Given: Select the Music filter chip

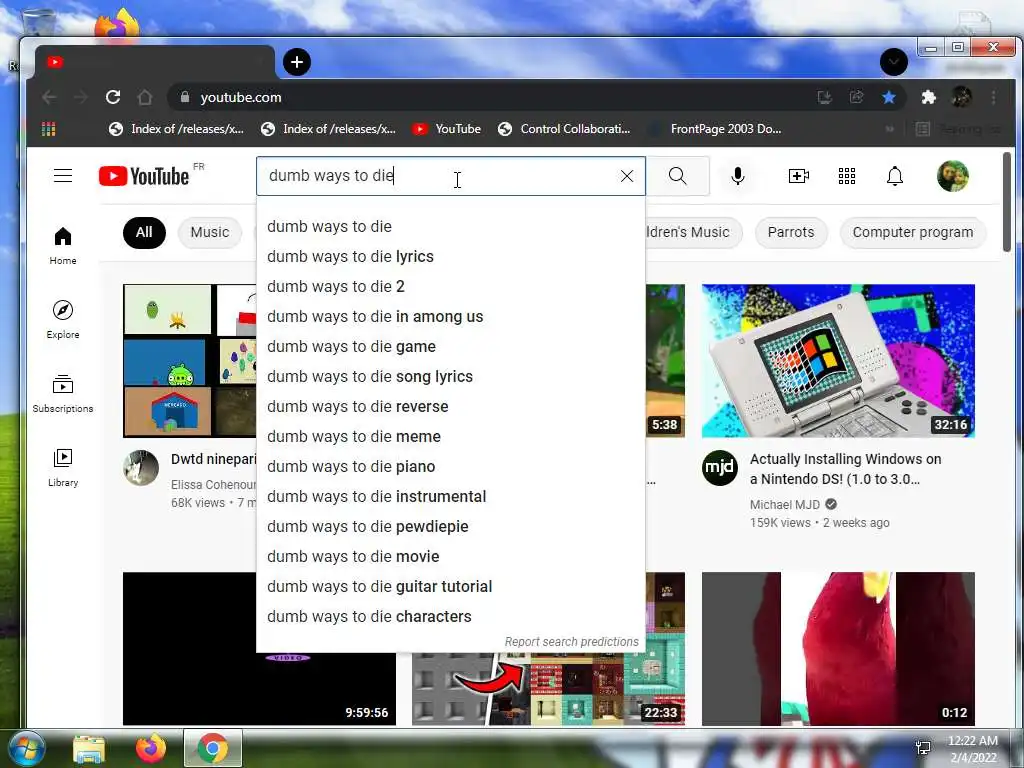Looking at the screenshot, I should pos(210,232).
